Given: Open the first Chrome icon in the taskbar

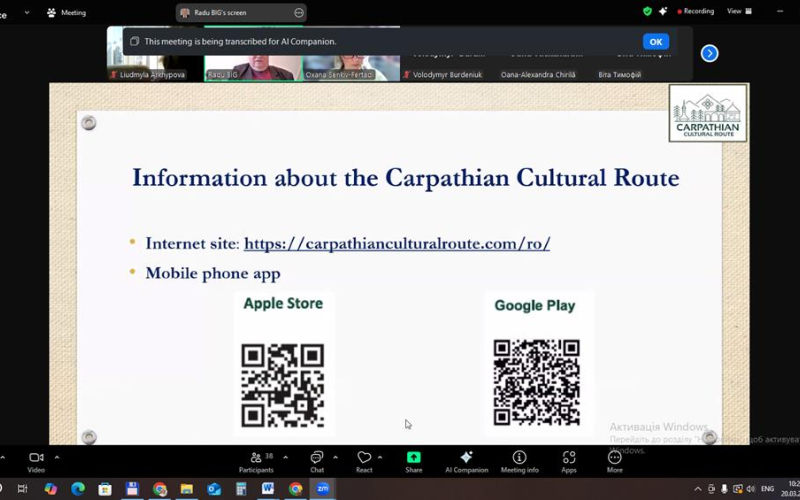Looking at the screenshot, I should click(160, 489).
